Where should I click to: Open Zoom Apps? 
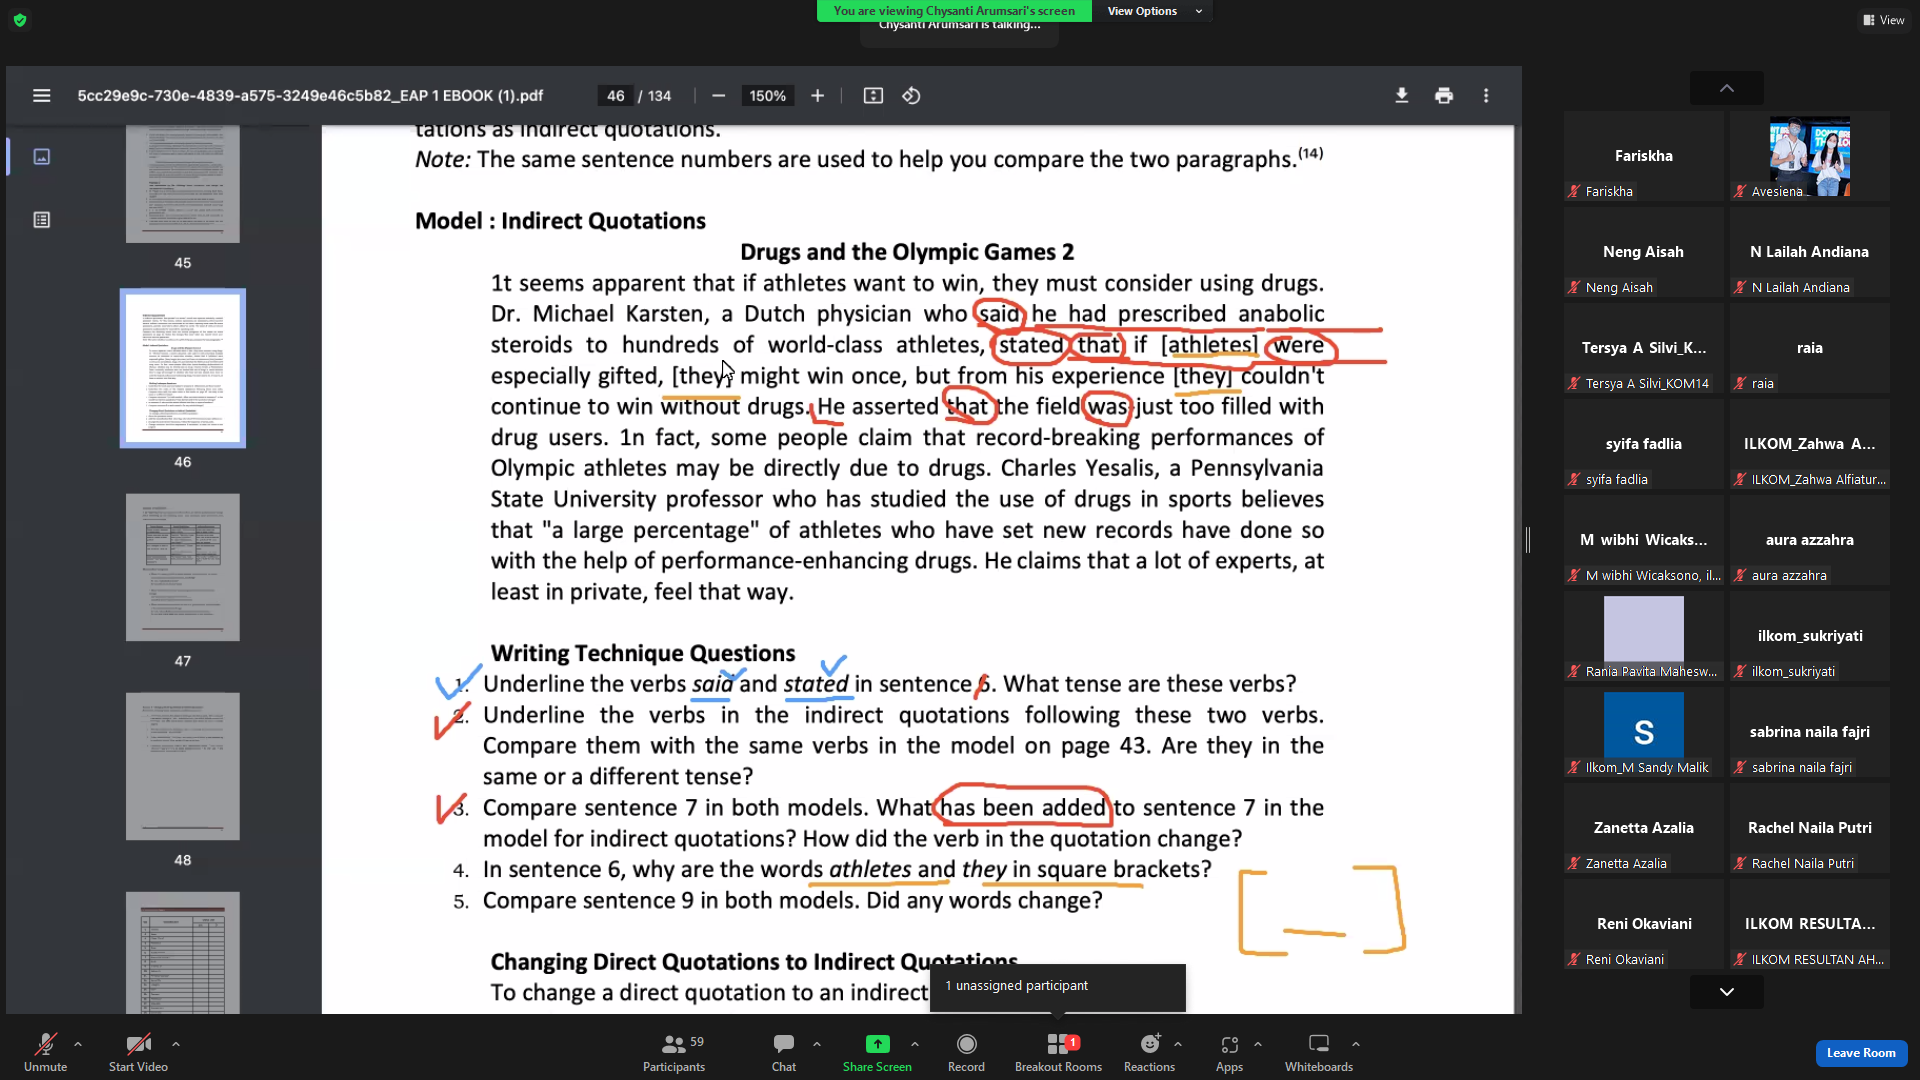1229,1053
